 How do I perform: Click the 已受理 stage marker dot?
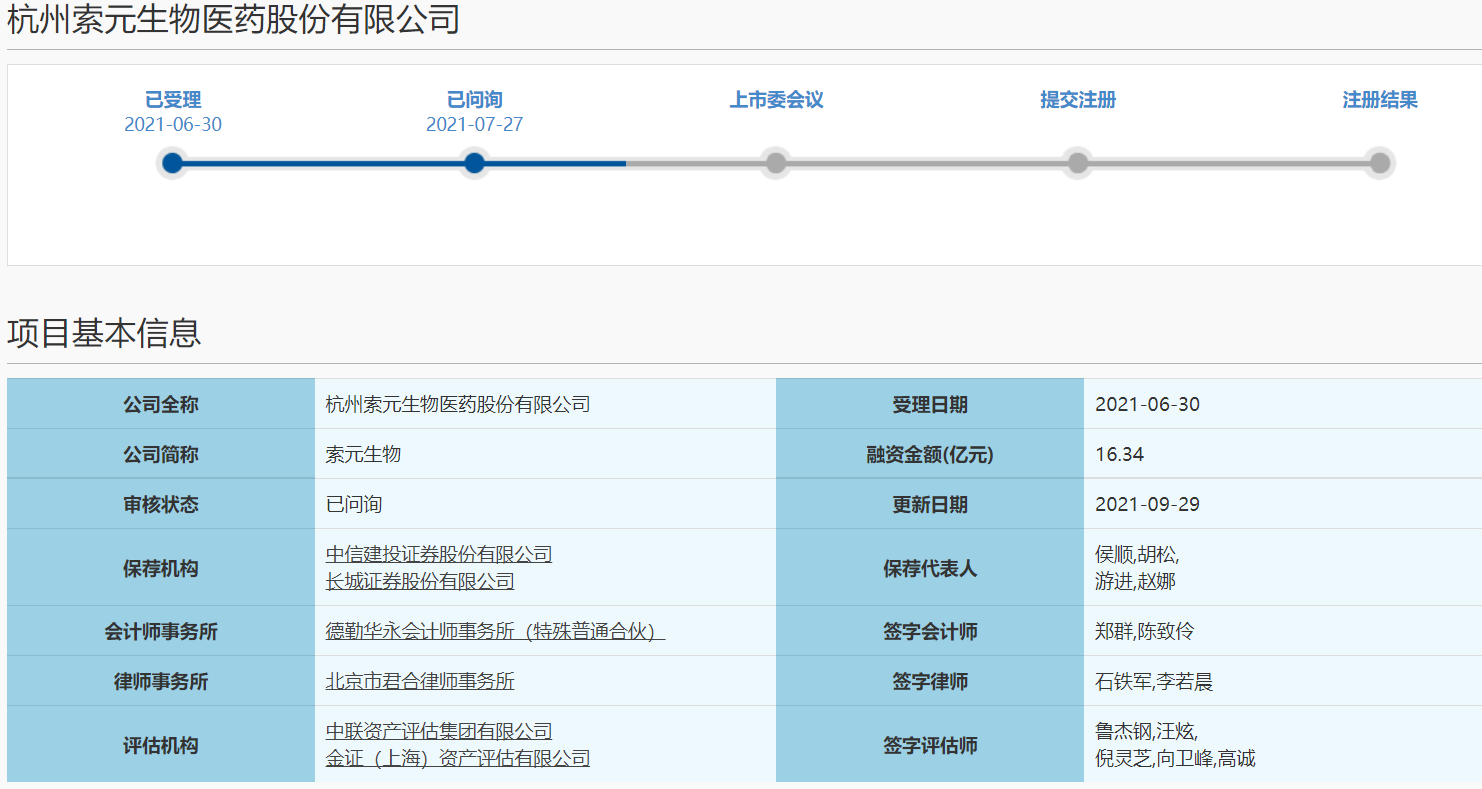(173, 163)
